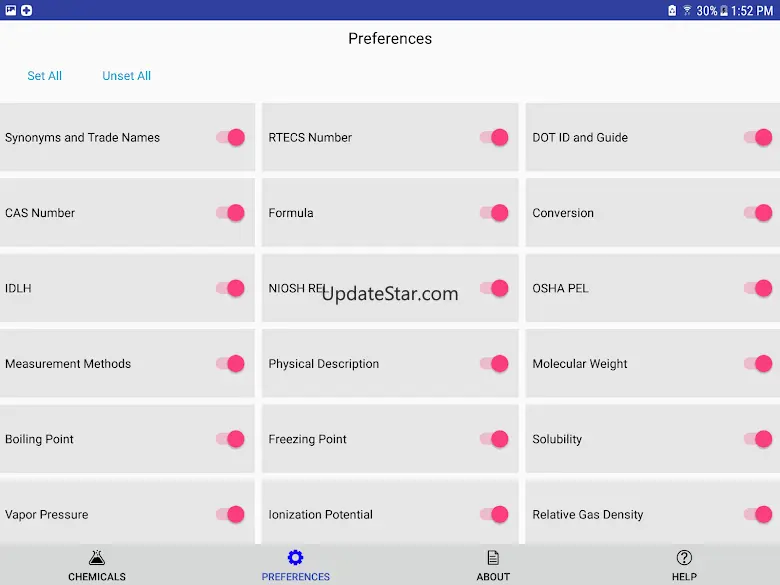Toggle the Solubility switch
Image resolution: width=780 pixels, height=585 pixels.
758,439
